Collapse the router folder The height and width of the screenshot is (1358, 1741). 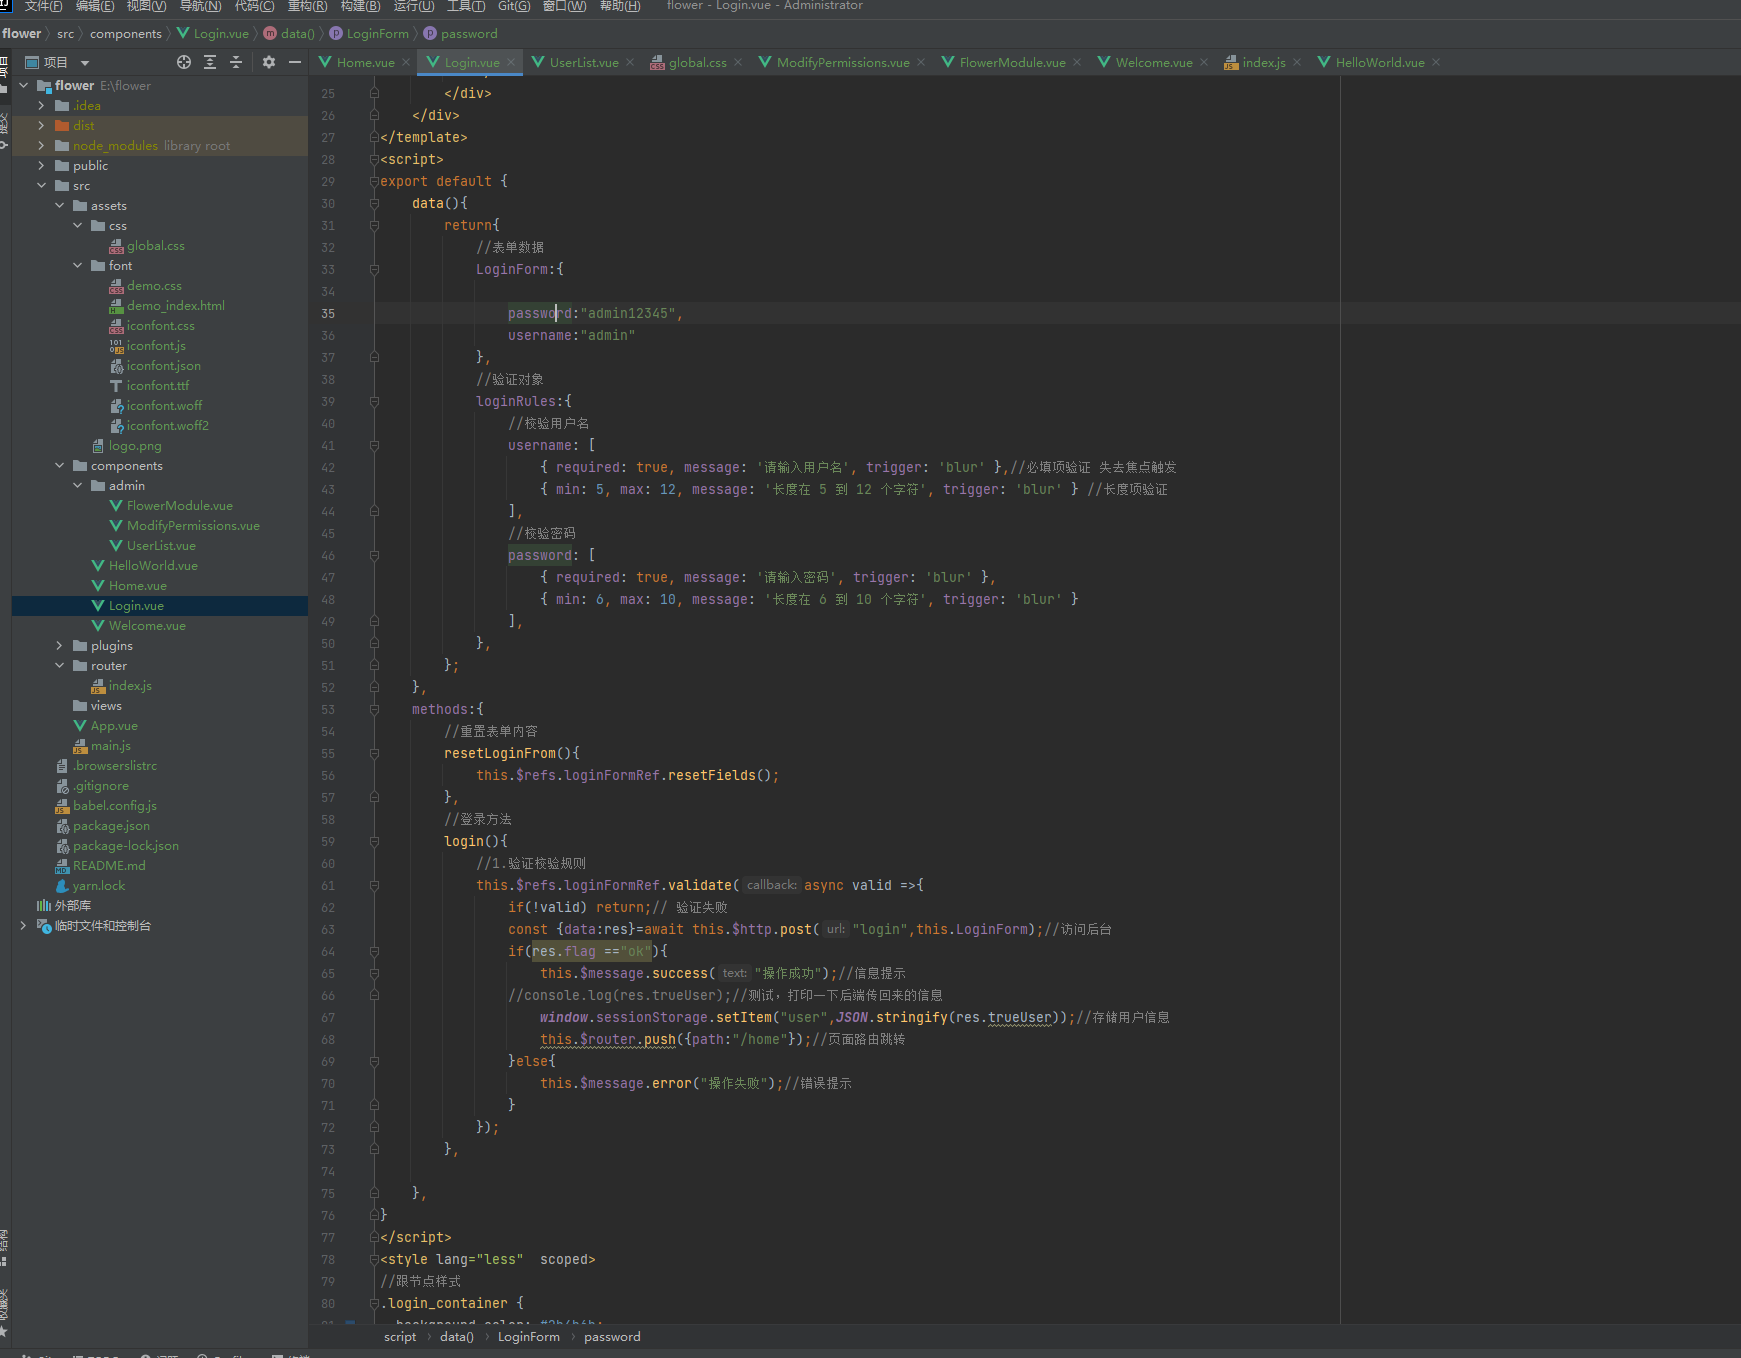click(59, 665)
